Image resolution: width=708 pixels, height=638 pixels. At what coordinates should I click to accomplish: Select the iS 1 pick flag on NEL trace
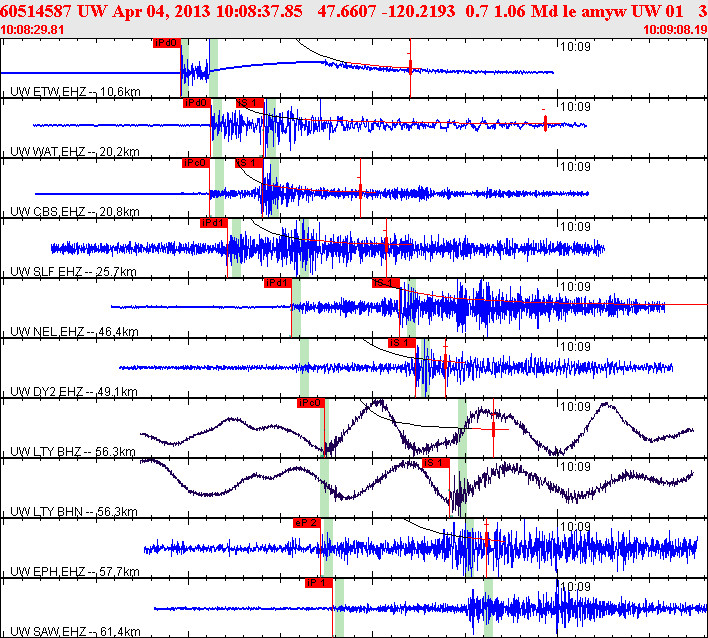click(386, 284)
